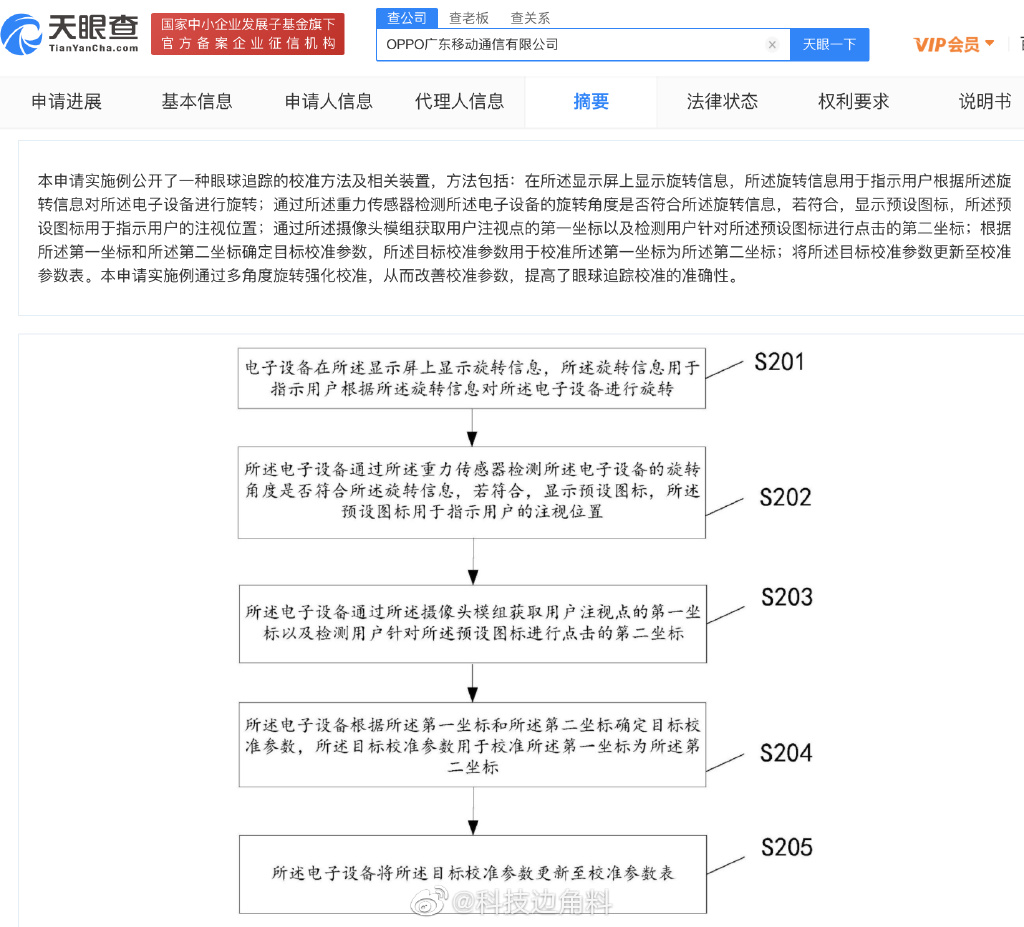Open the 申请人信息 tab
1024x927 pixels.
[x=328, y=101]
